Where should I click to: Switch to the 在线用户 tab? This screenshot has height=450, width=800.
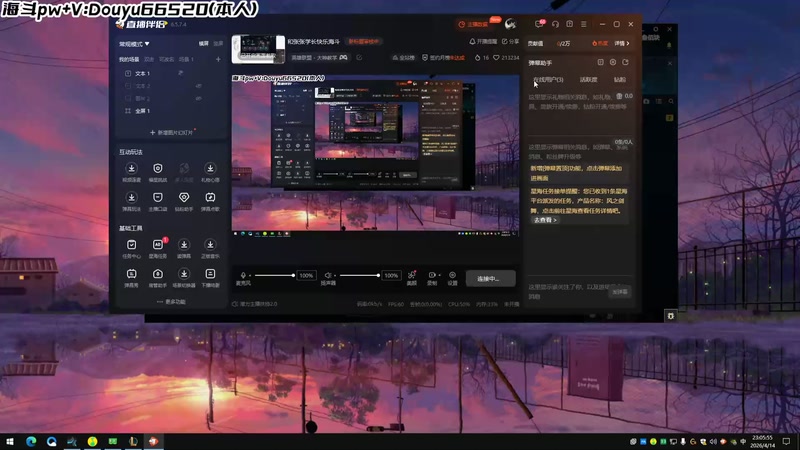(548, 80)
